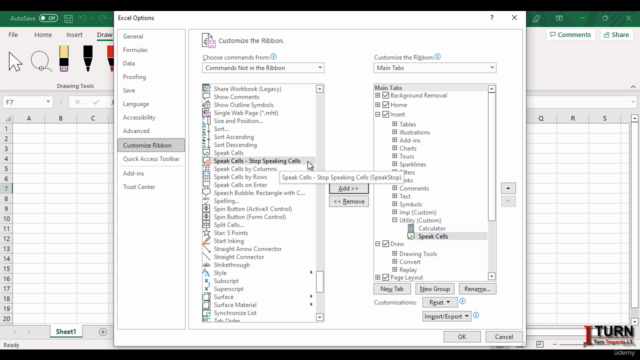Viewport: 640px width, 360px height.
Task: Click the Speak Cells icon in the commands list
Action: tap(207, 153)
